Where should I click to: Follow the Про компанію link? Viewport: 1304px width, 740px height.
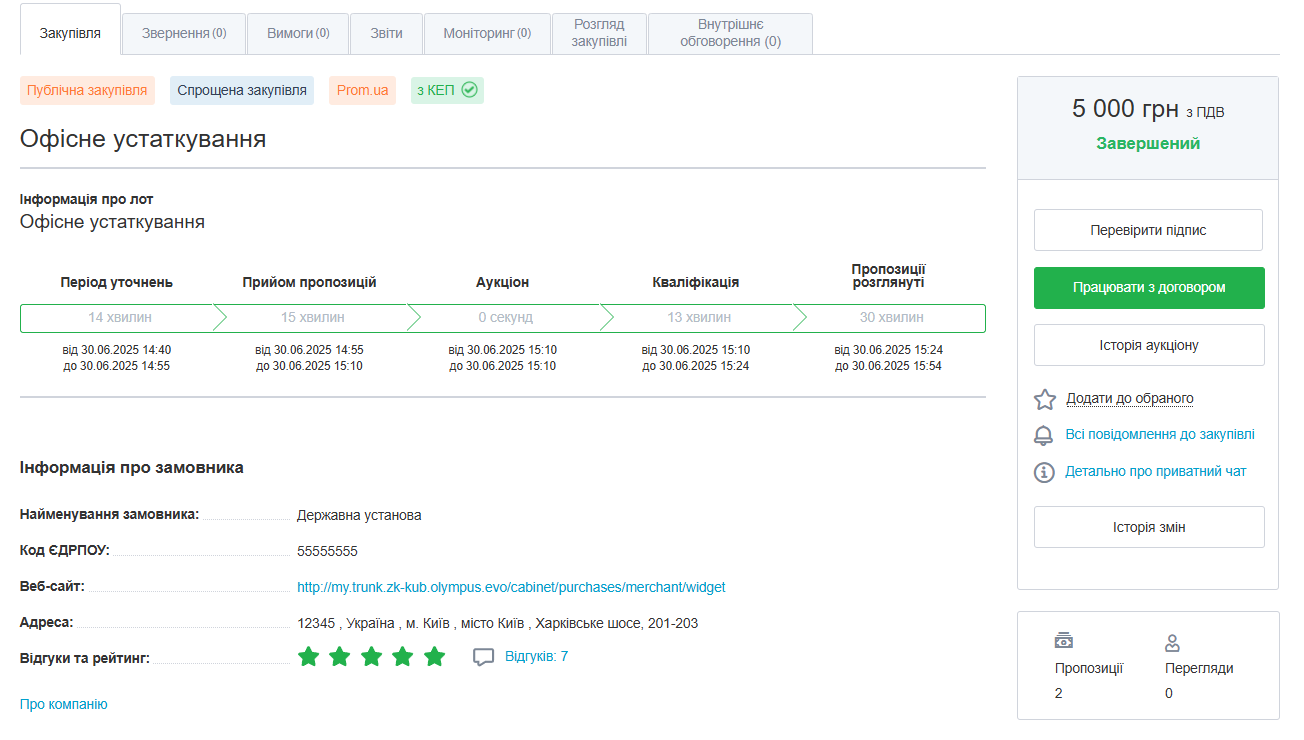click(x=64, y=704)
